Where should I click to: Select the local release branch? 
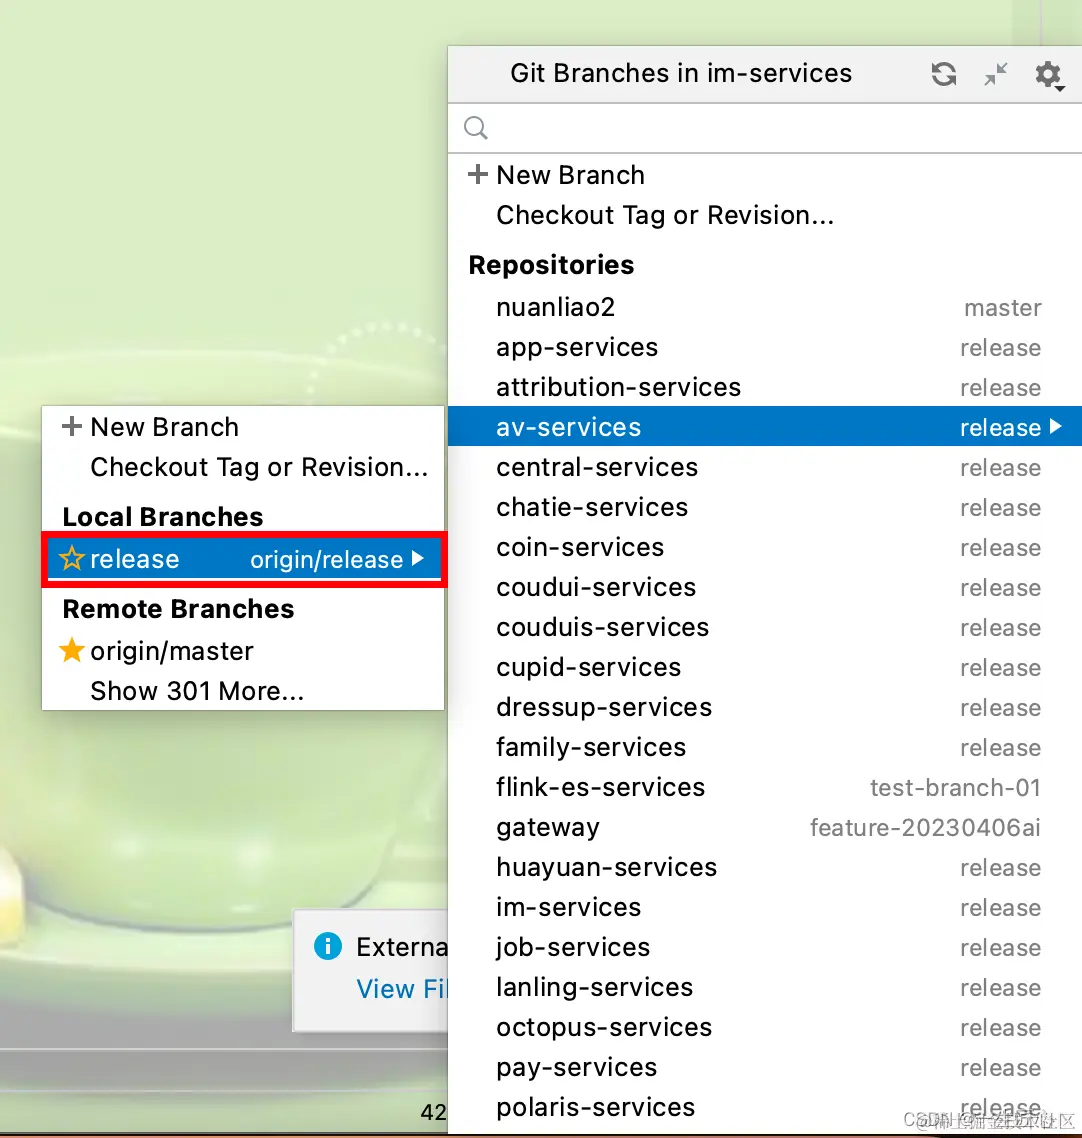click(244, 559)
